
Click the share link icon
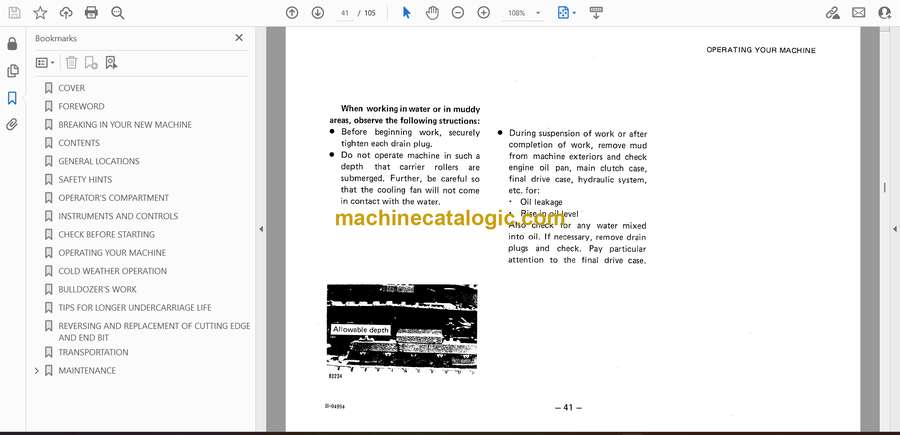click(832, 13)
